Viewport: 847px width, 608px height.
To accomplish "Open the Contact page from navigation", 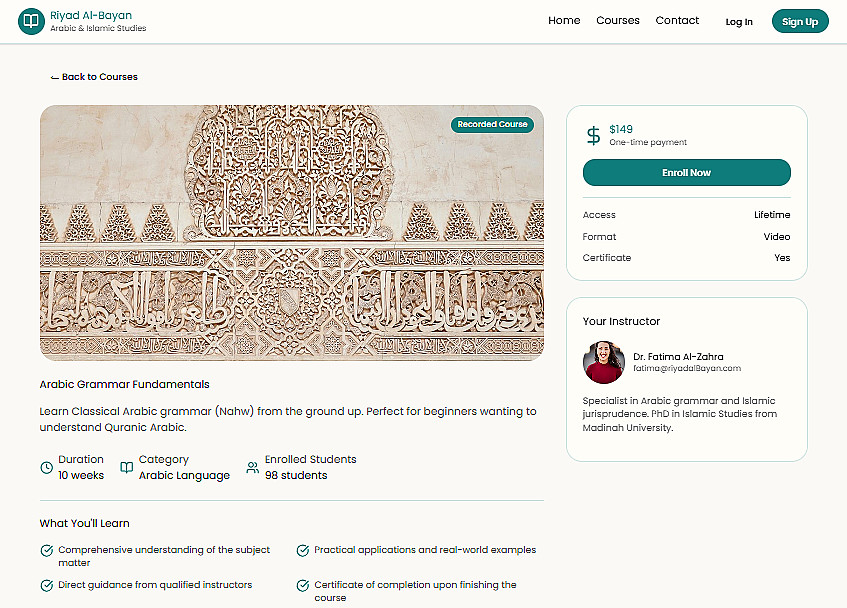I will coord(677,21).
